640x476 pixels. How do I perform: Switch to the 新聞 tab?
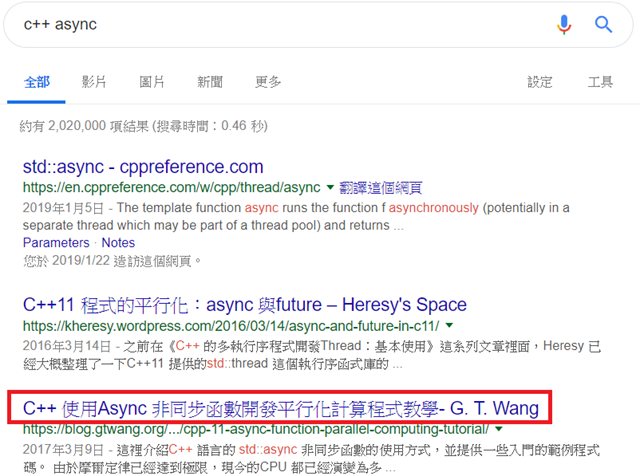210,82
